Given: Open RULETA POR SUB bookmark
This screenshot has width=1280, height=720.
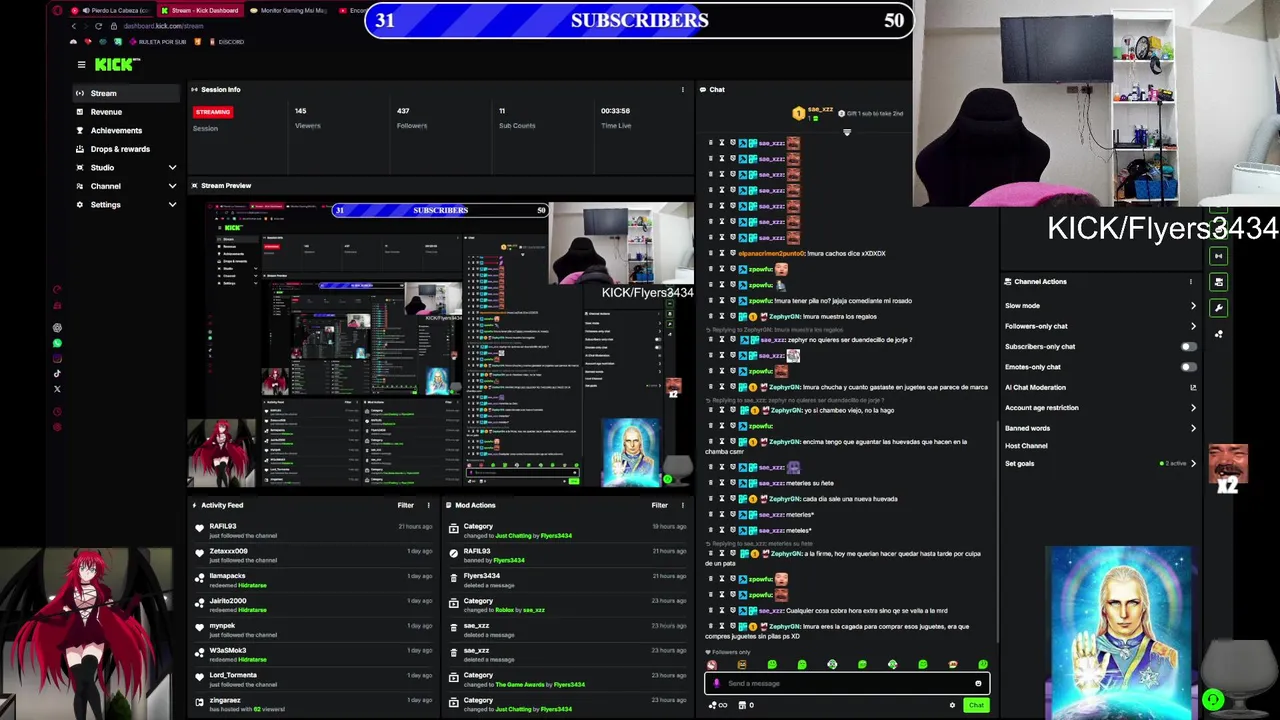Looking at the screenshot, I should pos(158,42).
